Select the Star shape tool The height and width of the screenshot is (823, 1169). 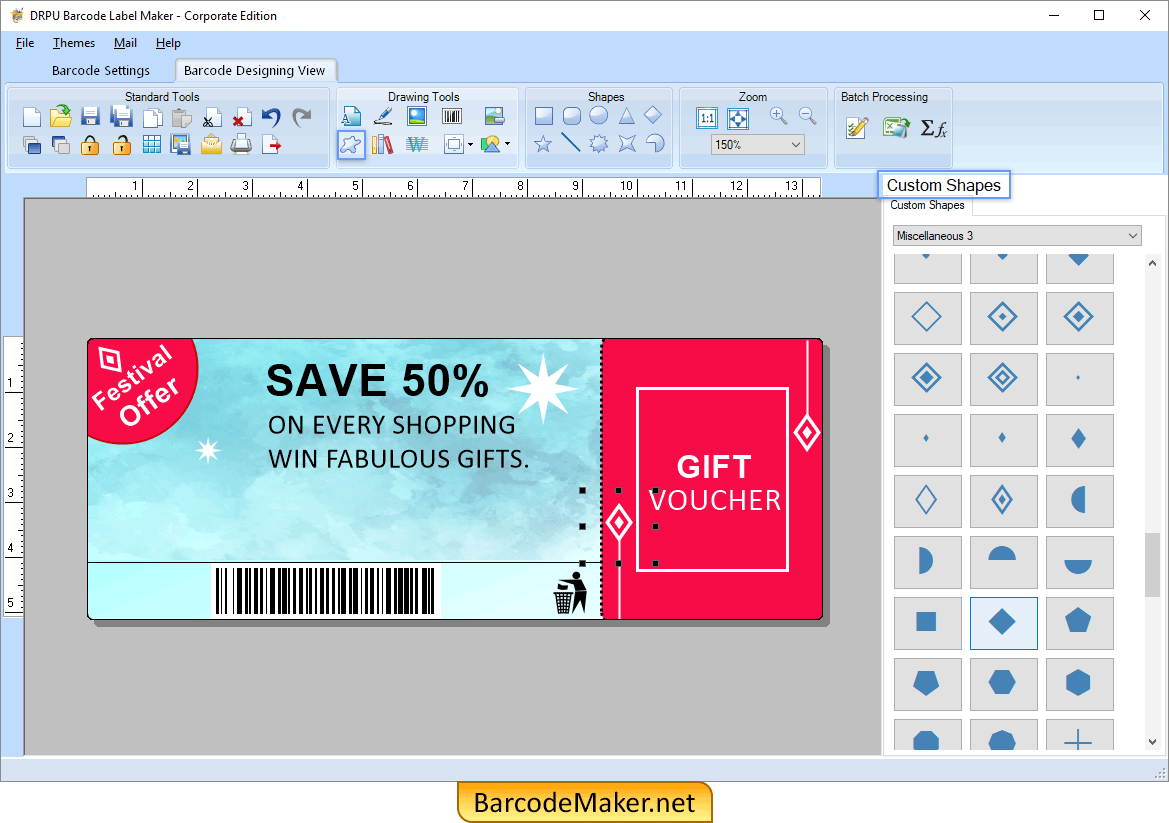(542, 143)
